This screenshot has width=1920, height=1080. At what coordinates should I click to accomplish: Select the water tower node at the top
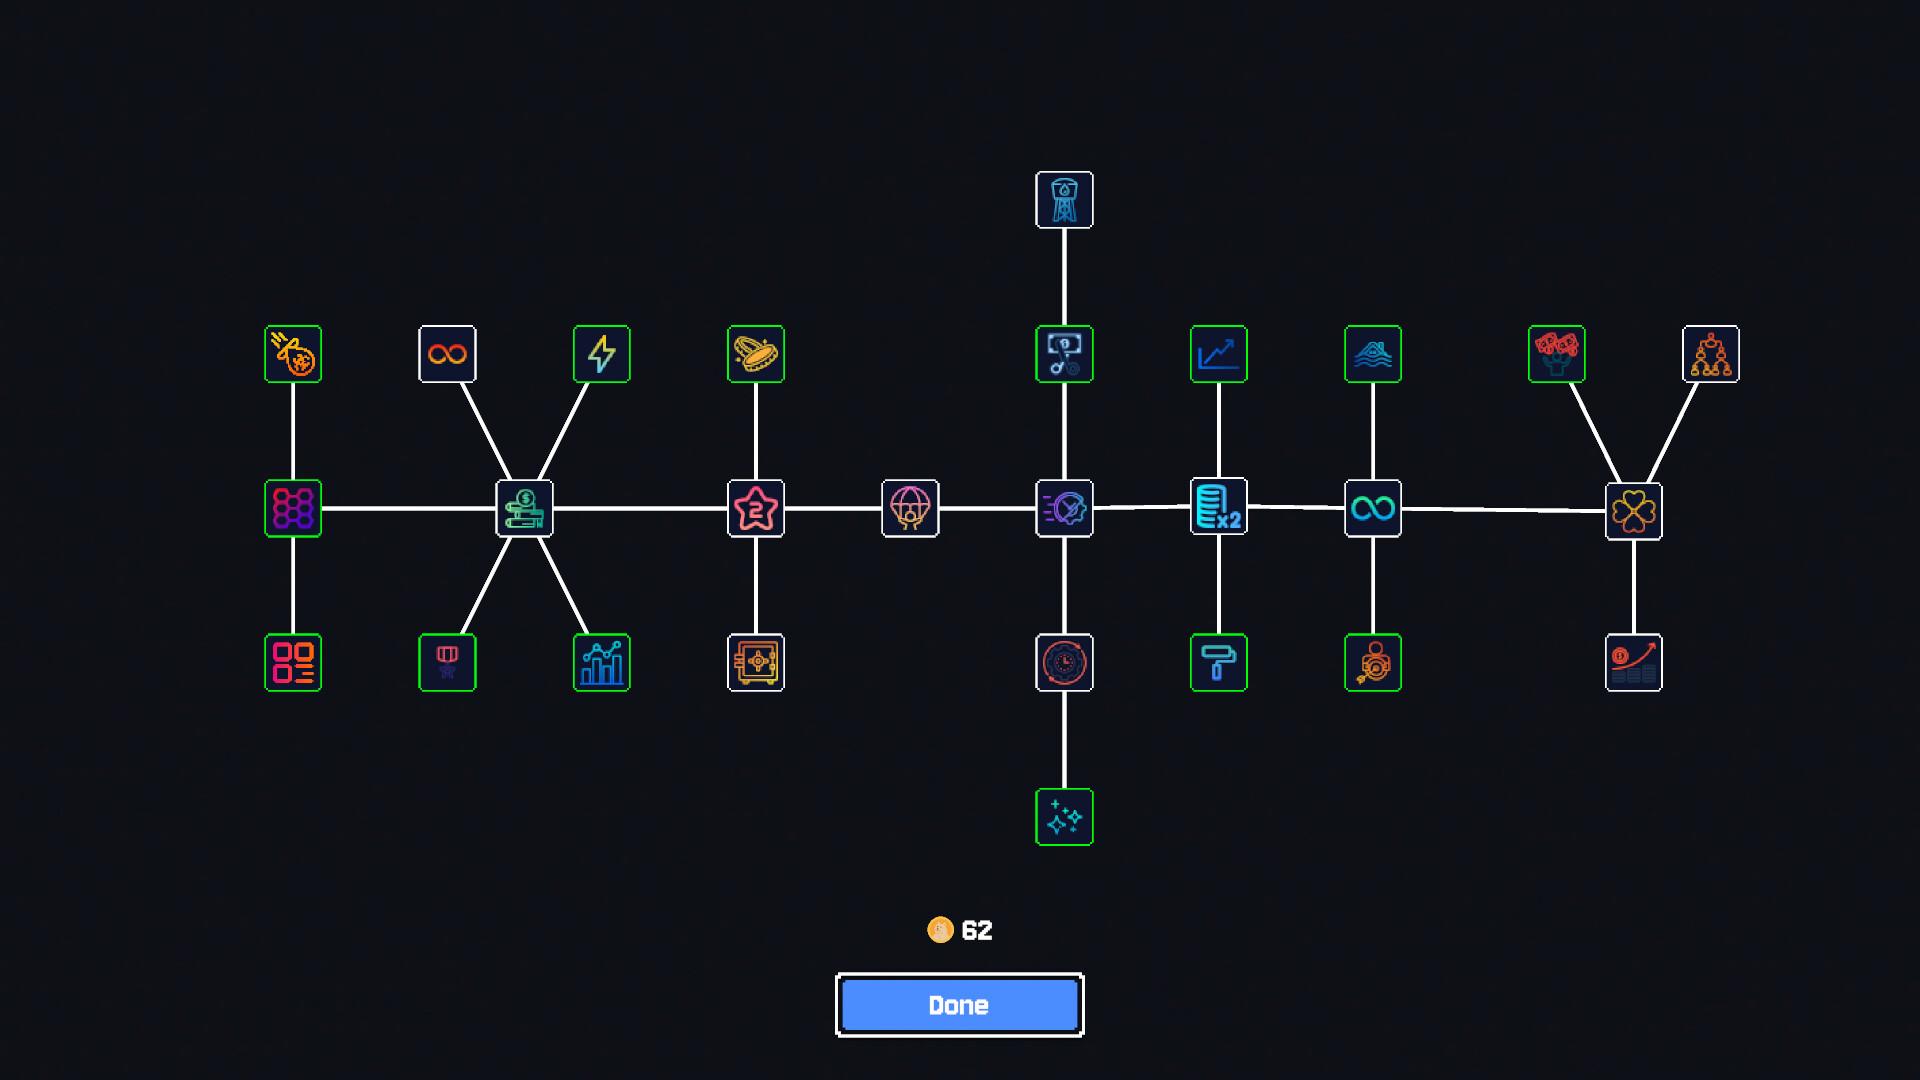click(x=1064, y=199)
